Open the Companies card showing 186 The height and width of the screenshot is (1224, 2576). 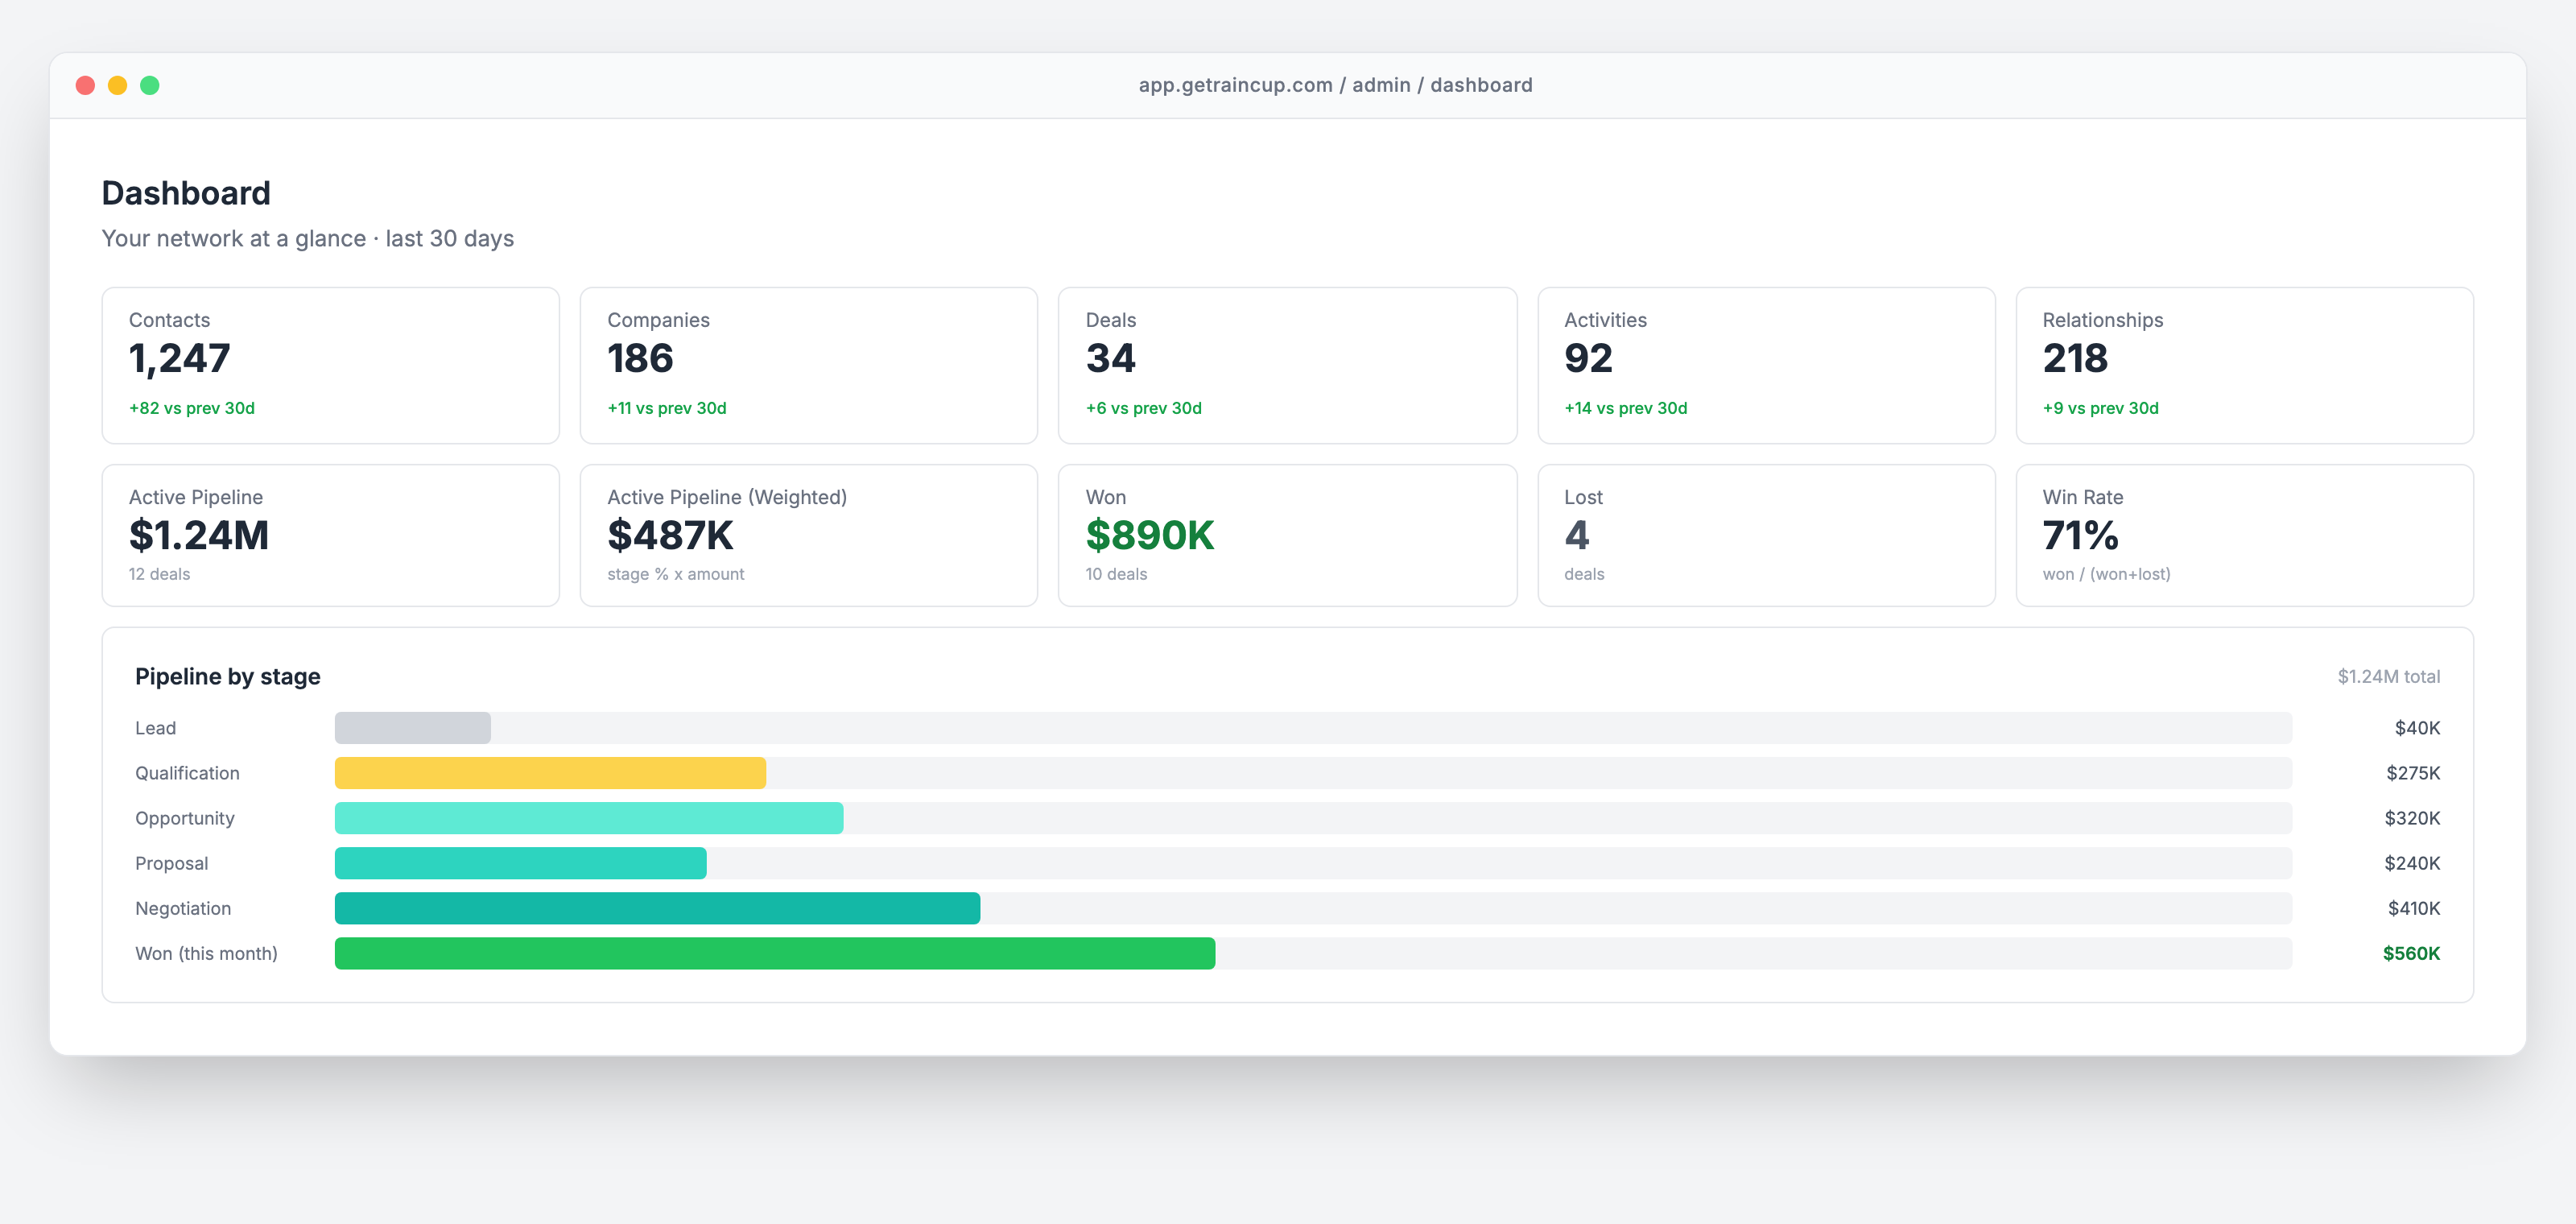[808, 365]
